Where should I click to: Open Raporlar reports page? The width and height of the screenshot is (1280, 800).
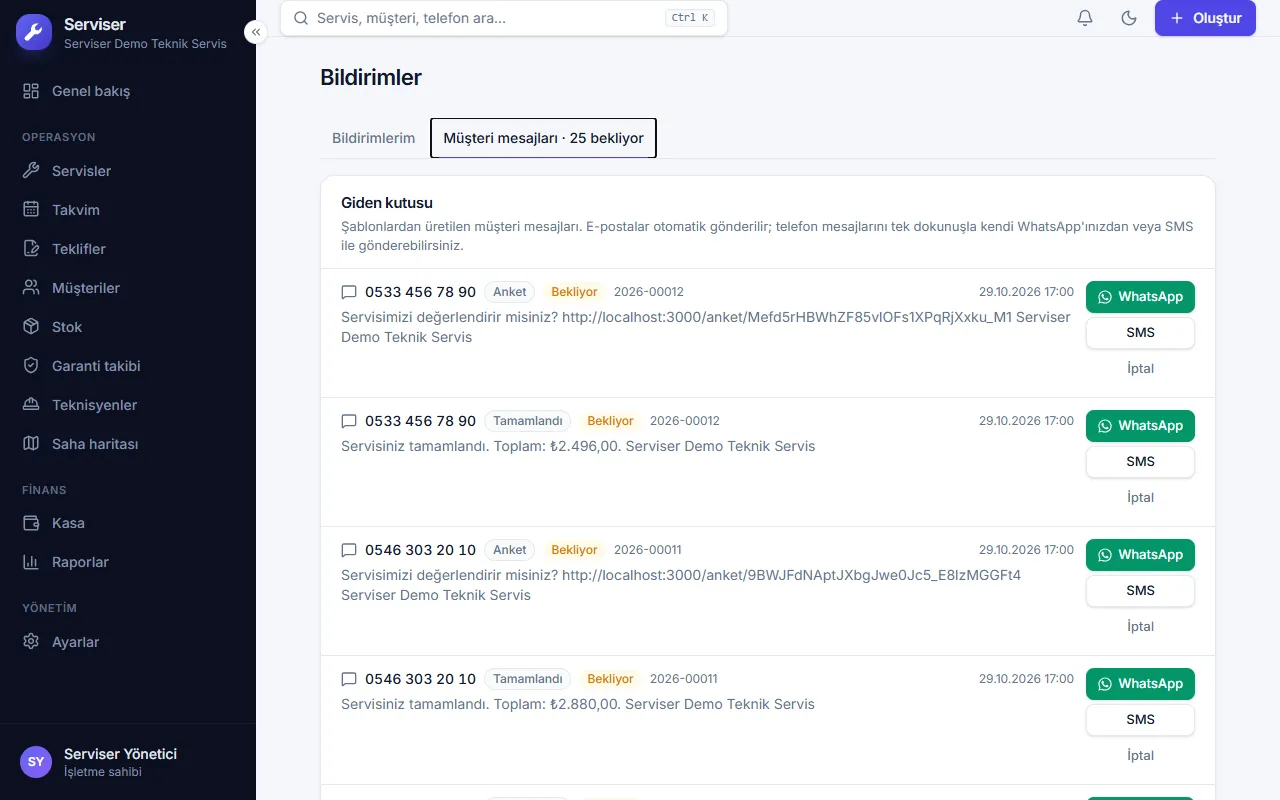pos(128,562)
